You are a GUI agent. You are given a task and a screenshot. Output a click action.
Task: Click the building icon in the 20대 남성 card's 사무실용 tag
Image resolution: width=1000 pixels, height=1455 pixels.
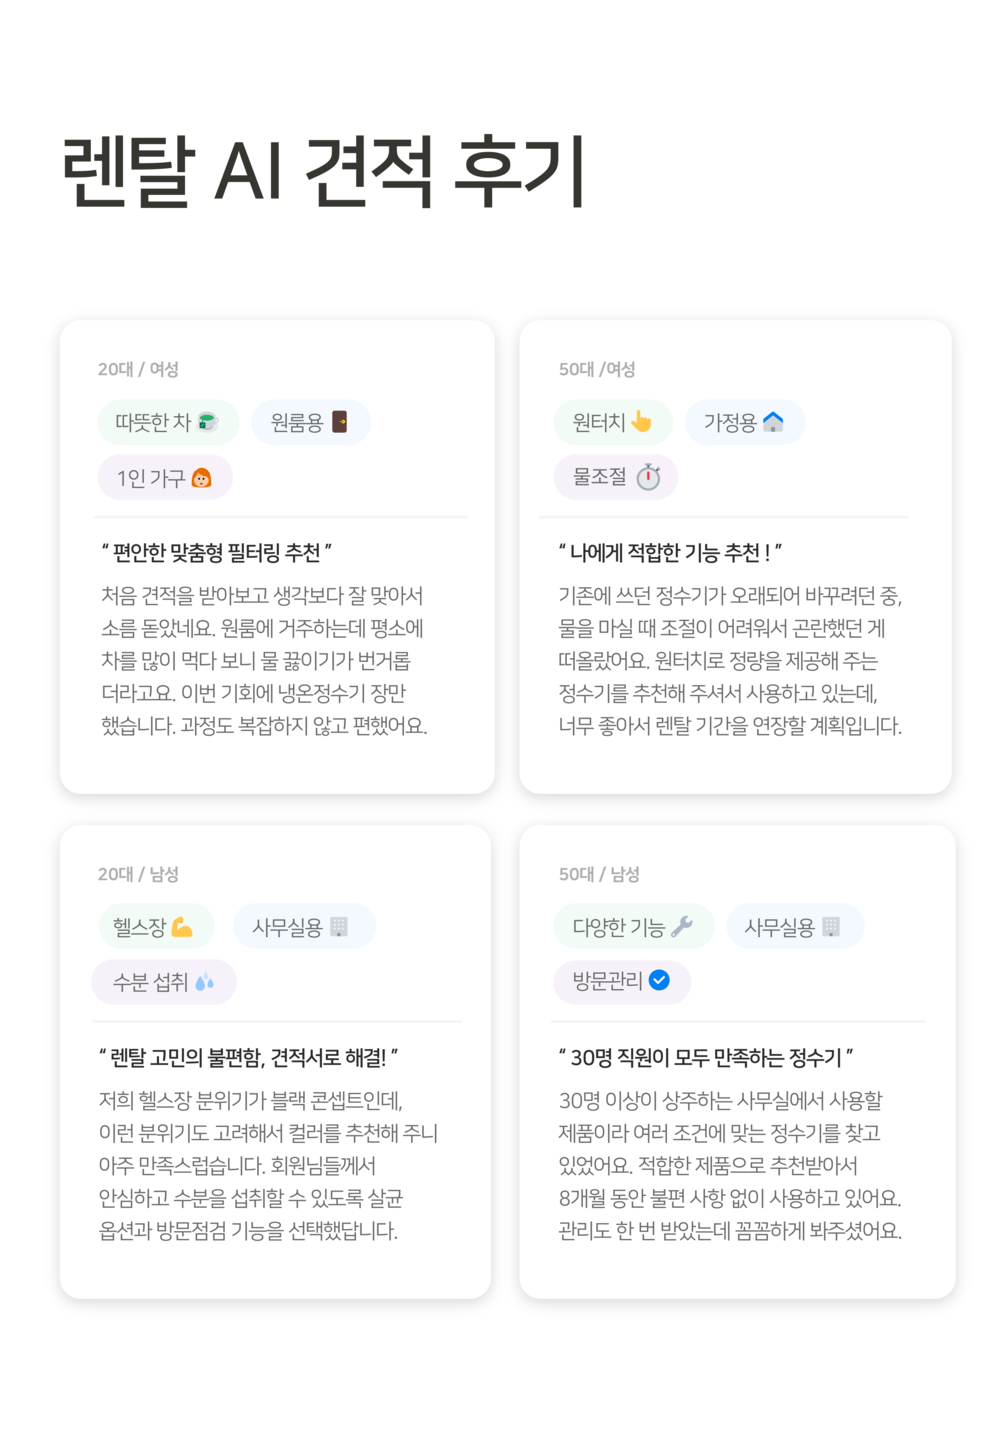[339, 927]
